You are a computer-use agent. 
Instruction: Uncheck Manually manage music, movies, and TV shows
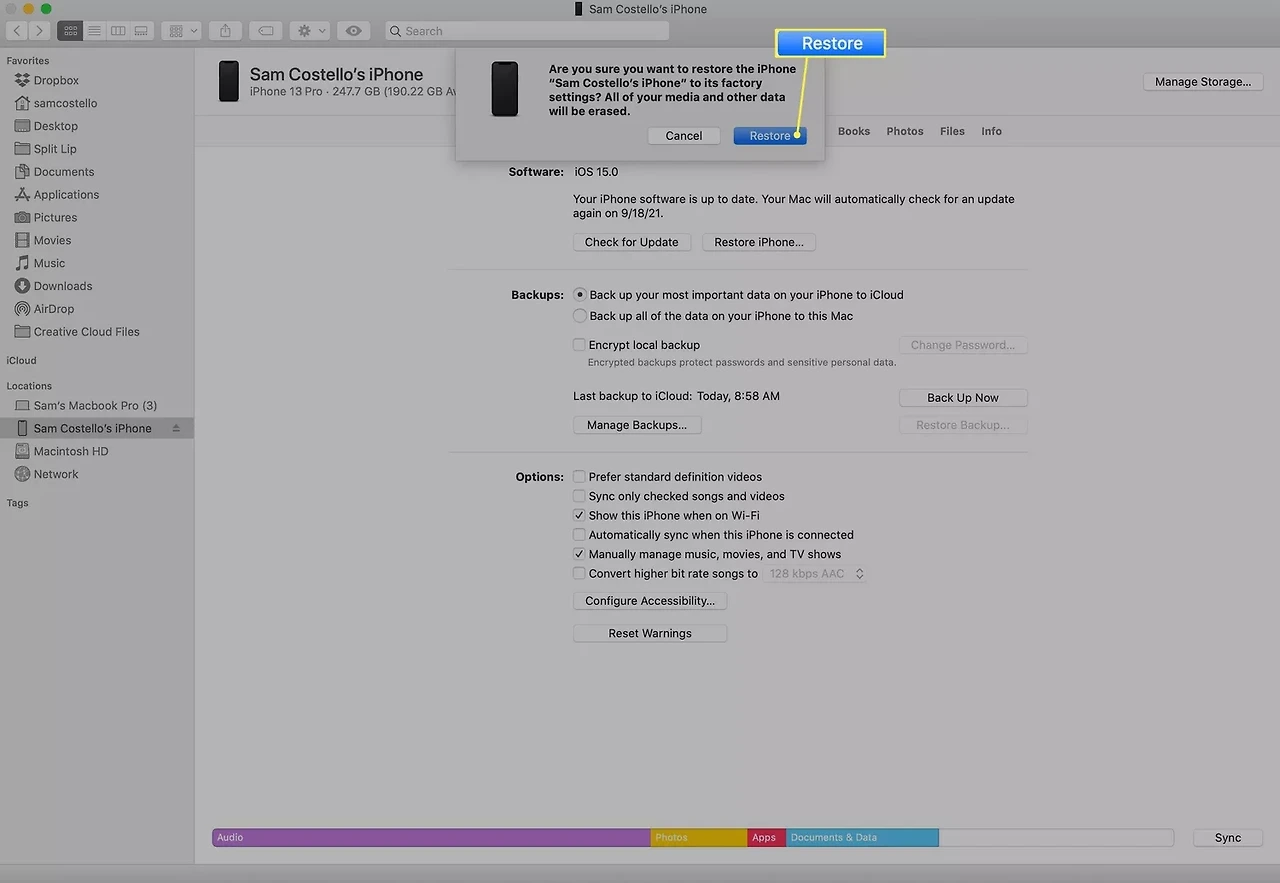[x=579, y=554]
